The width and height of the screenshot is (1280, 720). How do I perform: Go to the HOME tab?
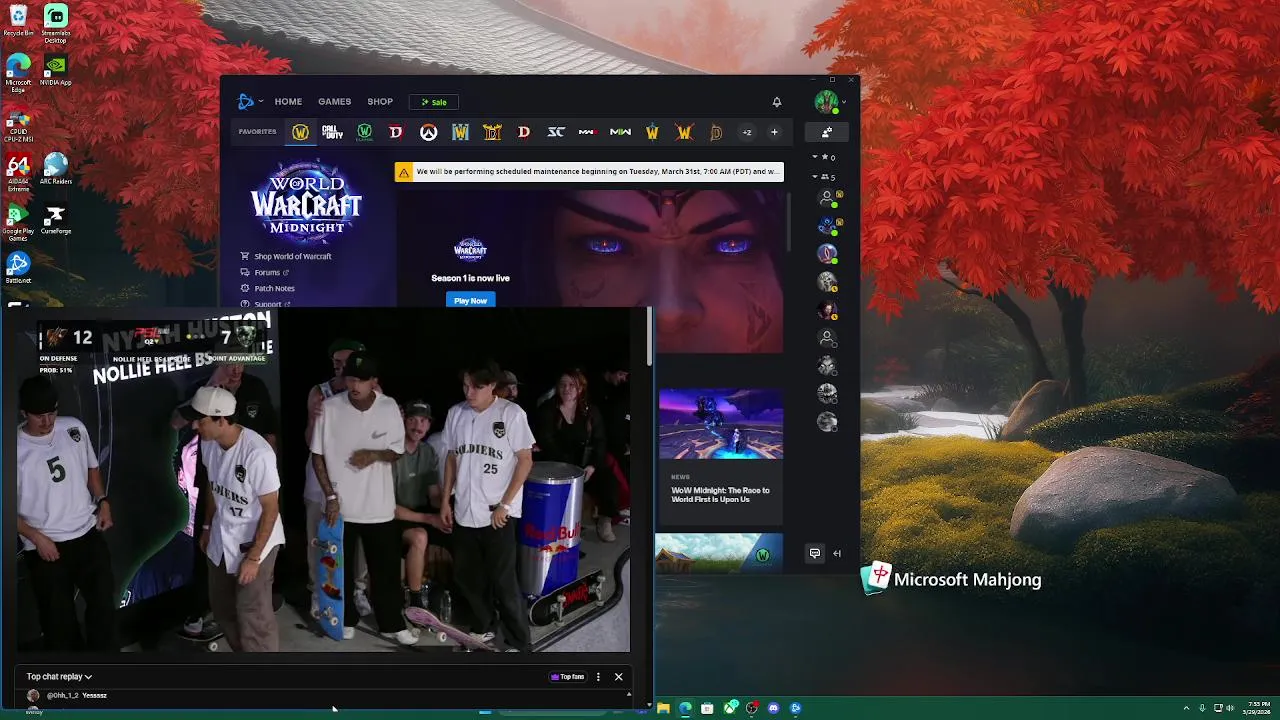(288, 101)
